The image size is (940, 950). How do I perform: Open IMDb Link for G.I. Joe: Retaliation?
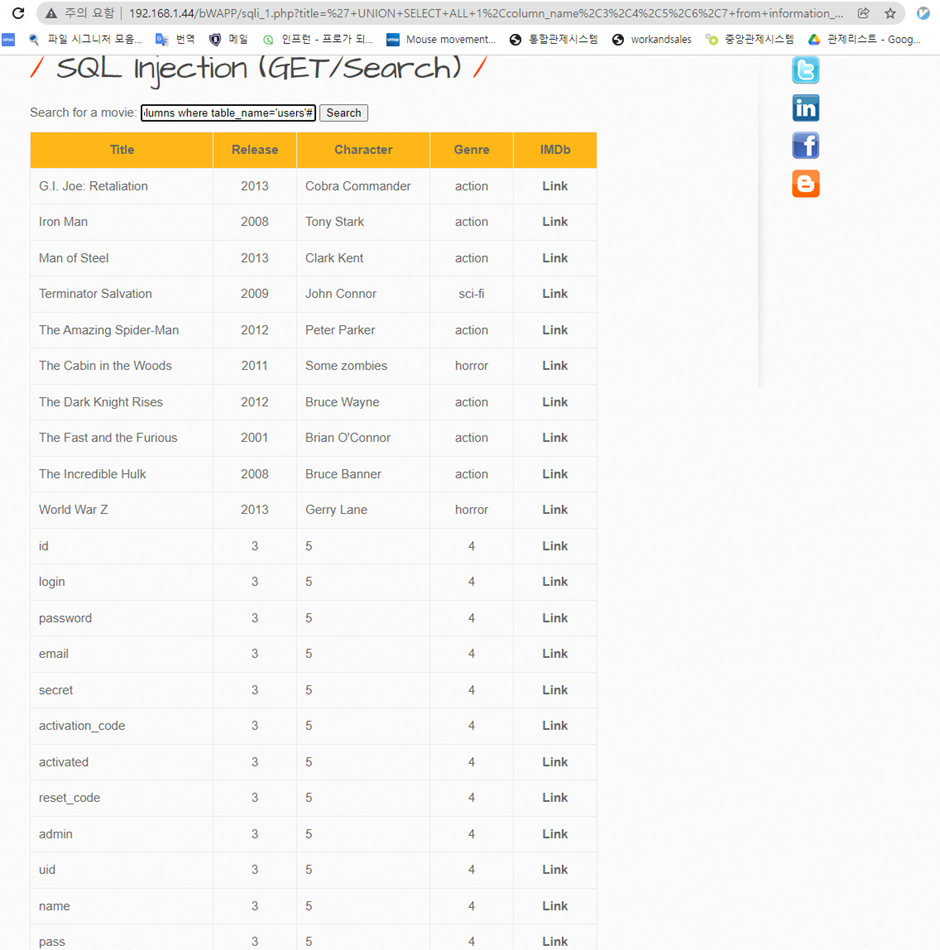click(x=555, y=186)
